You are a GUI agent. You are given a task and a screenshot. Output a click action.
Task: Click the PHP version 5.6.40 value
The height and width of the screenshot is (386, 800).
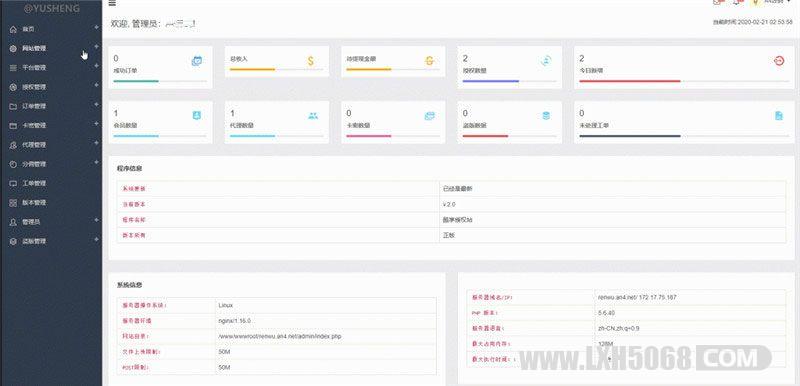point(607,313)
